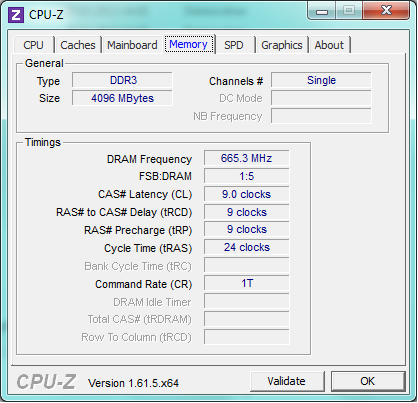The image size is (418, 403).
Task: Click the Memory tab
Action: 189,44
